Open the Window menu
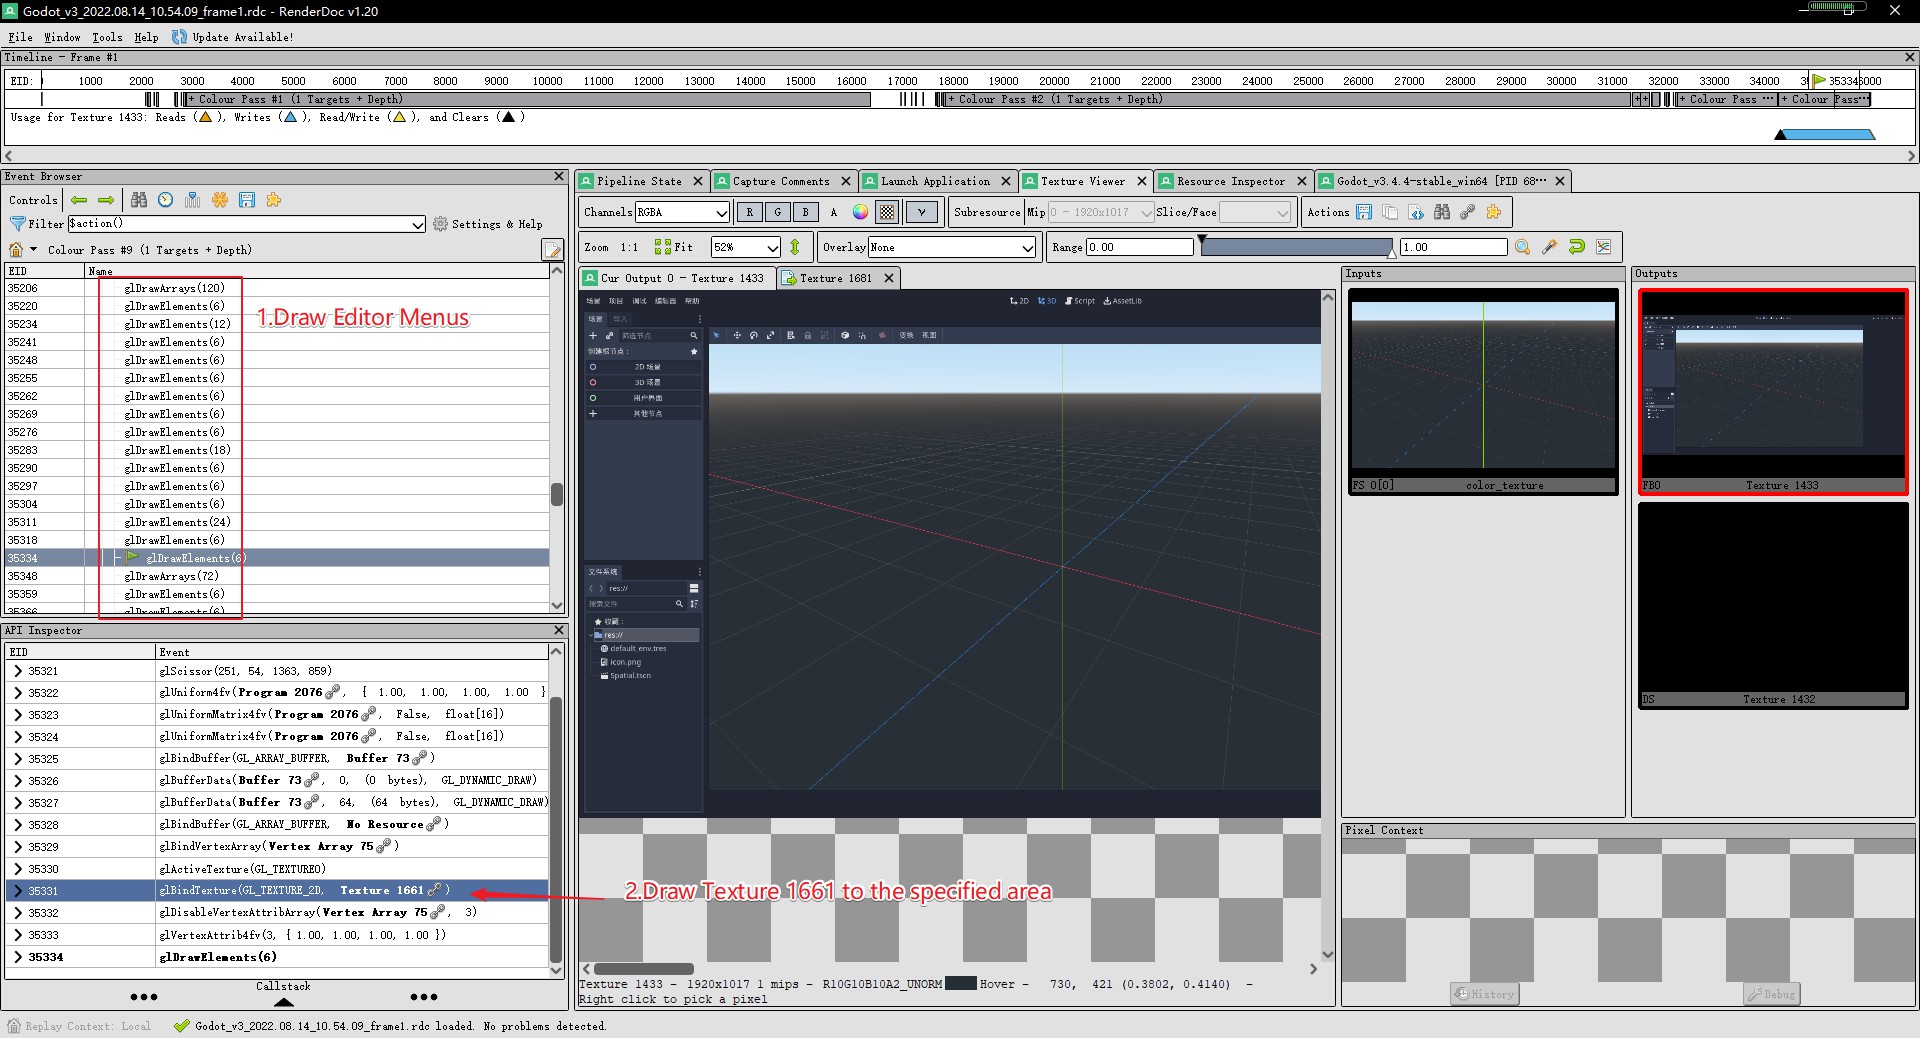Viewport: 1920px width, 1038px height. [62, 37]
